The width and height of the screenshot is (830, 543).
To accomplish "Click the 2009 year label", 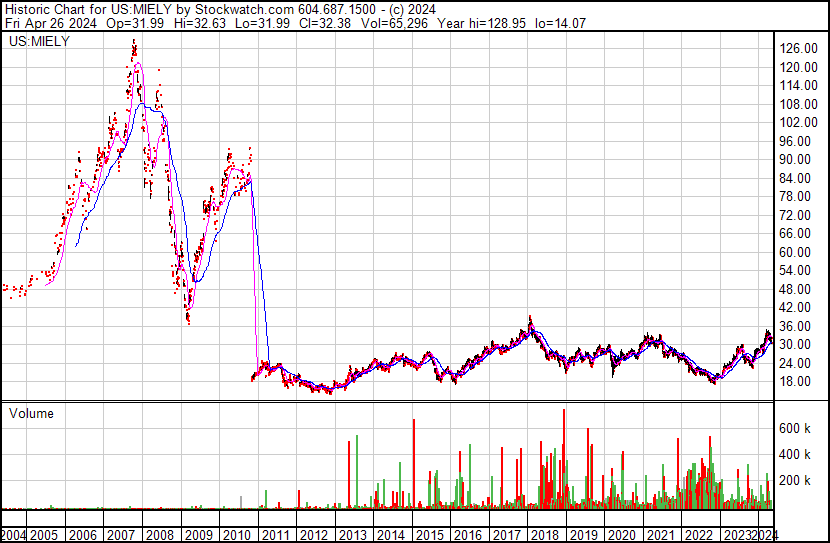I will pos(199,535).
